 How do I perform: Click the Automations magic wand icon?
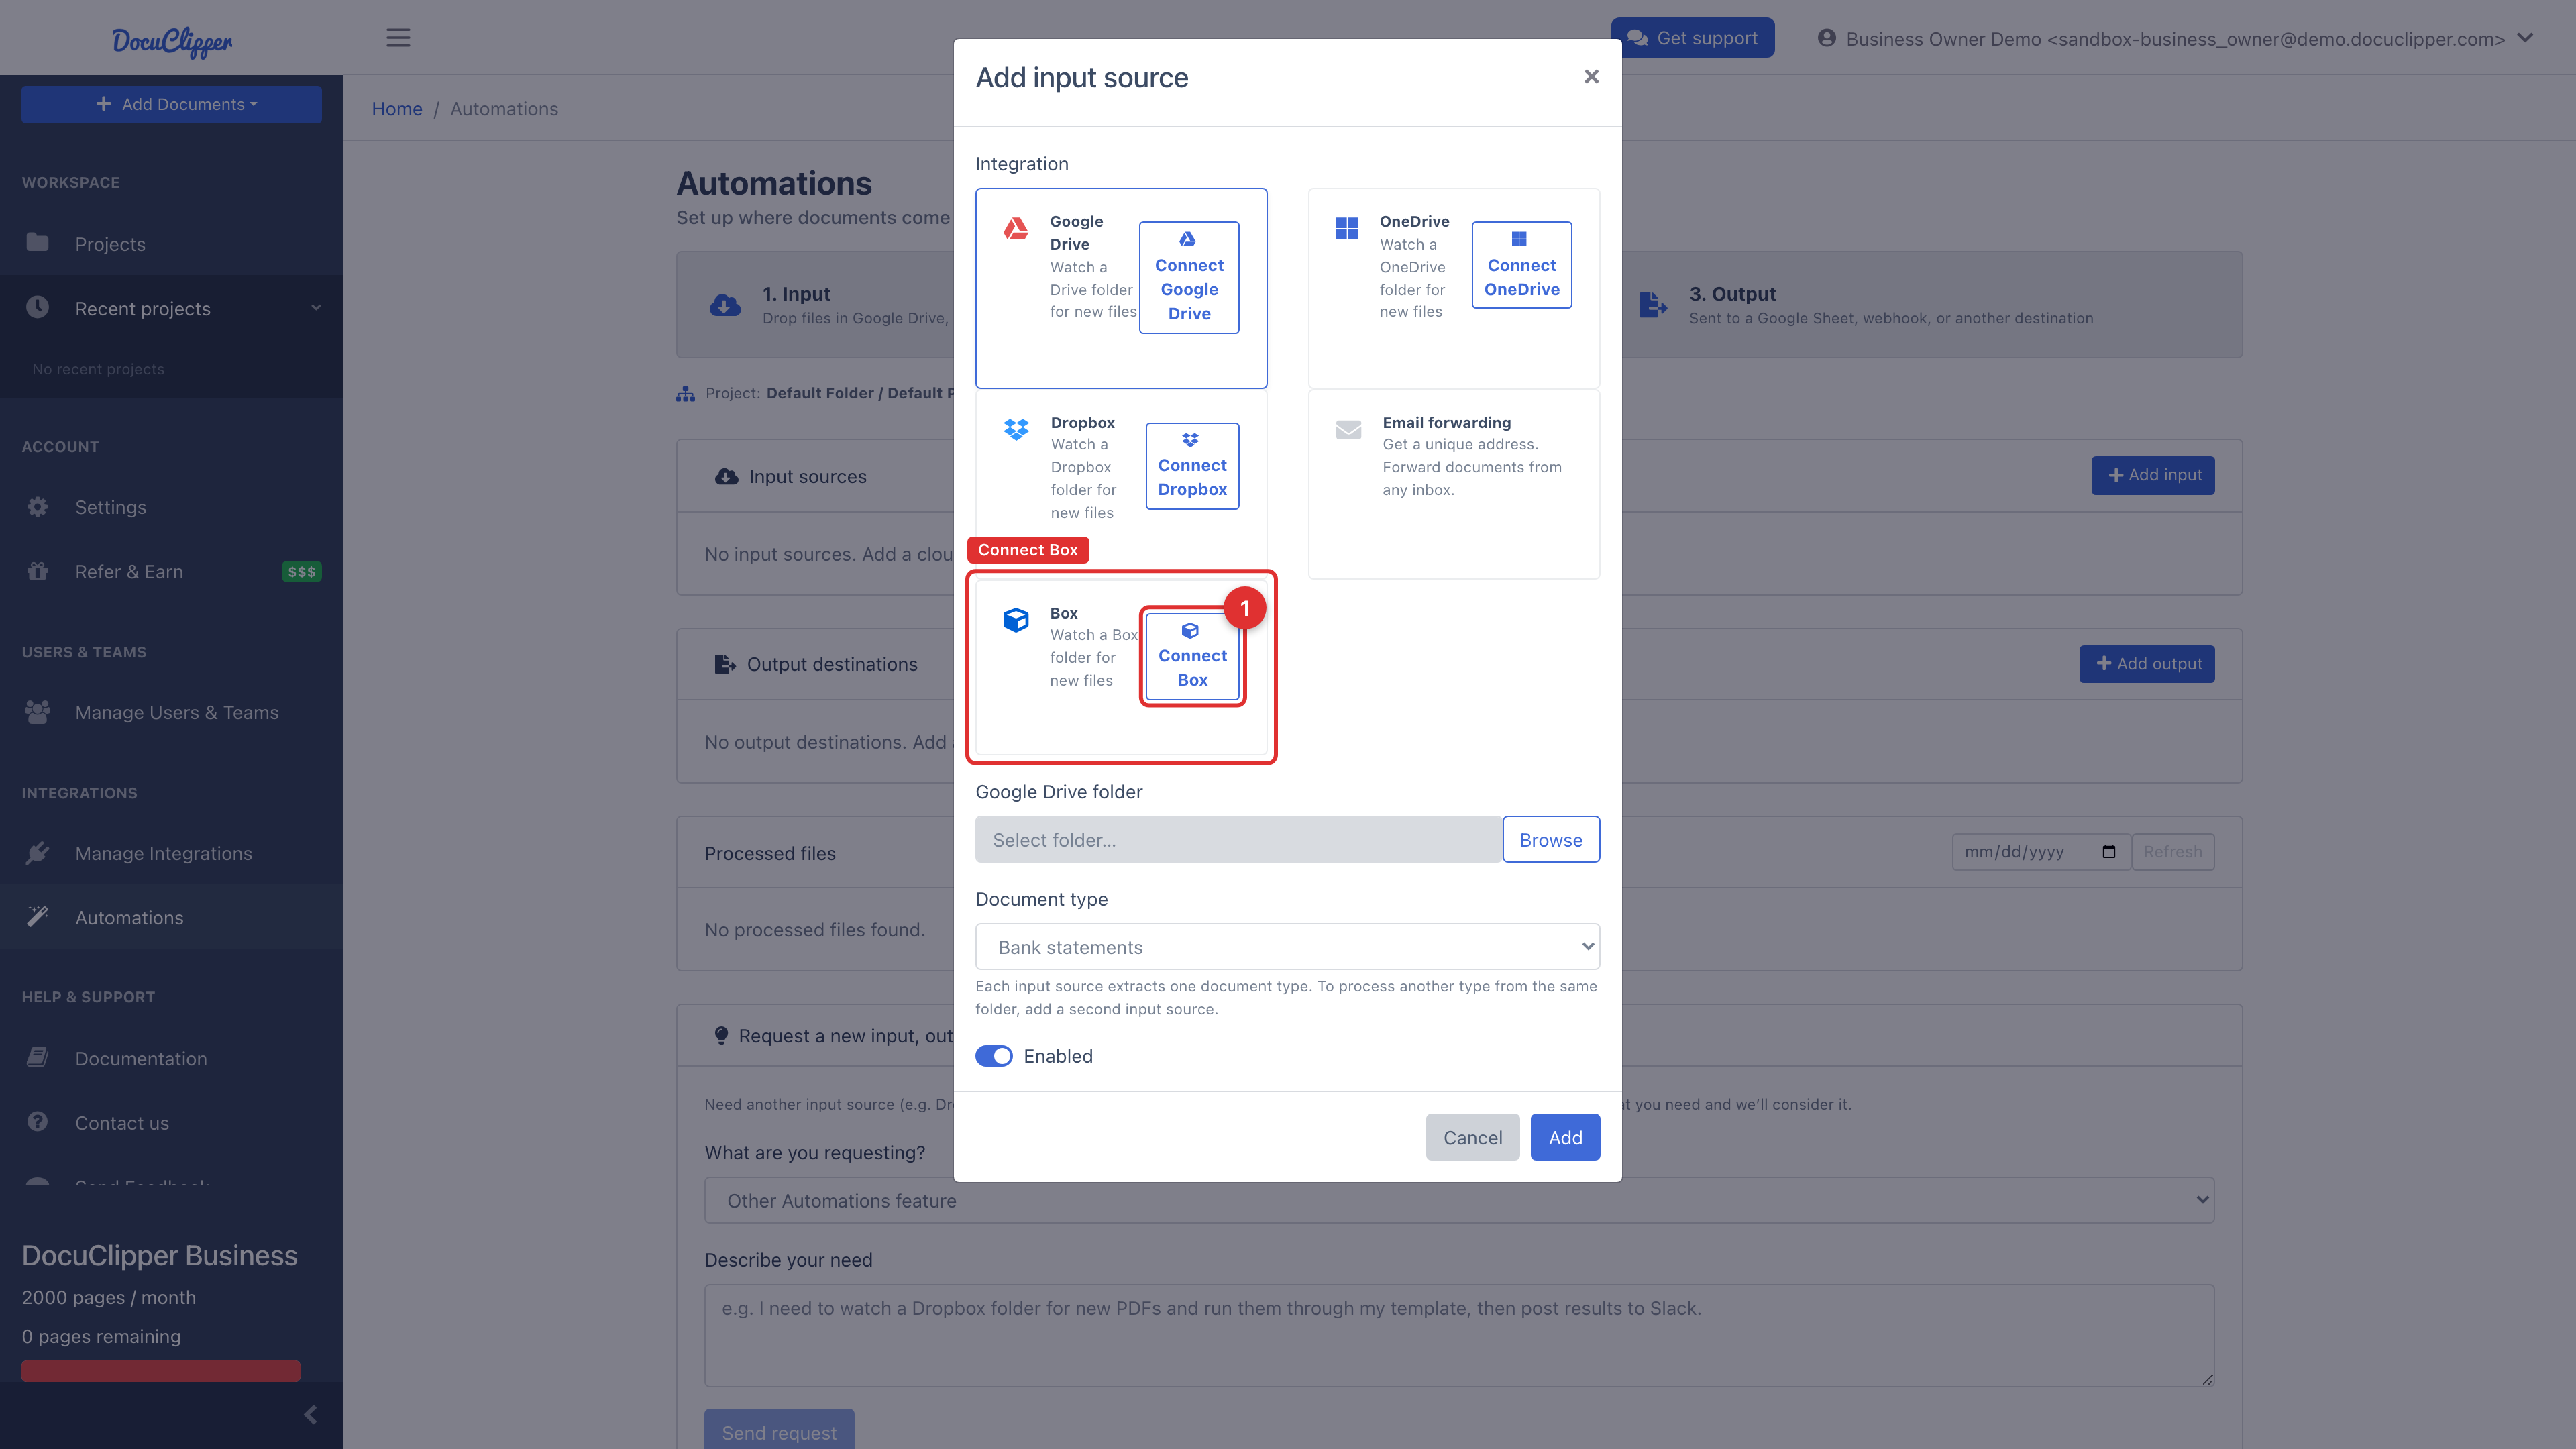pyautogui.click(x=38, y=917)
